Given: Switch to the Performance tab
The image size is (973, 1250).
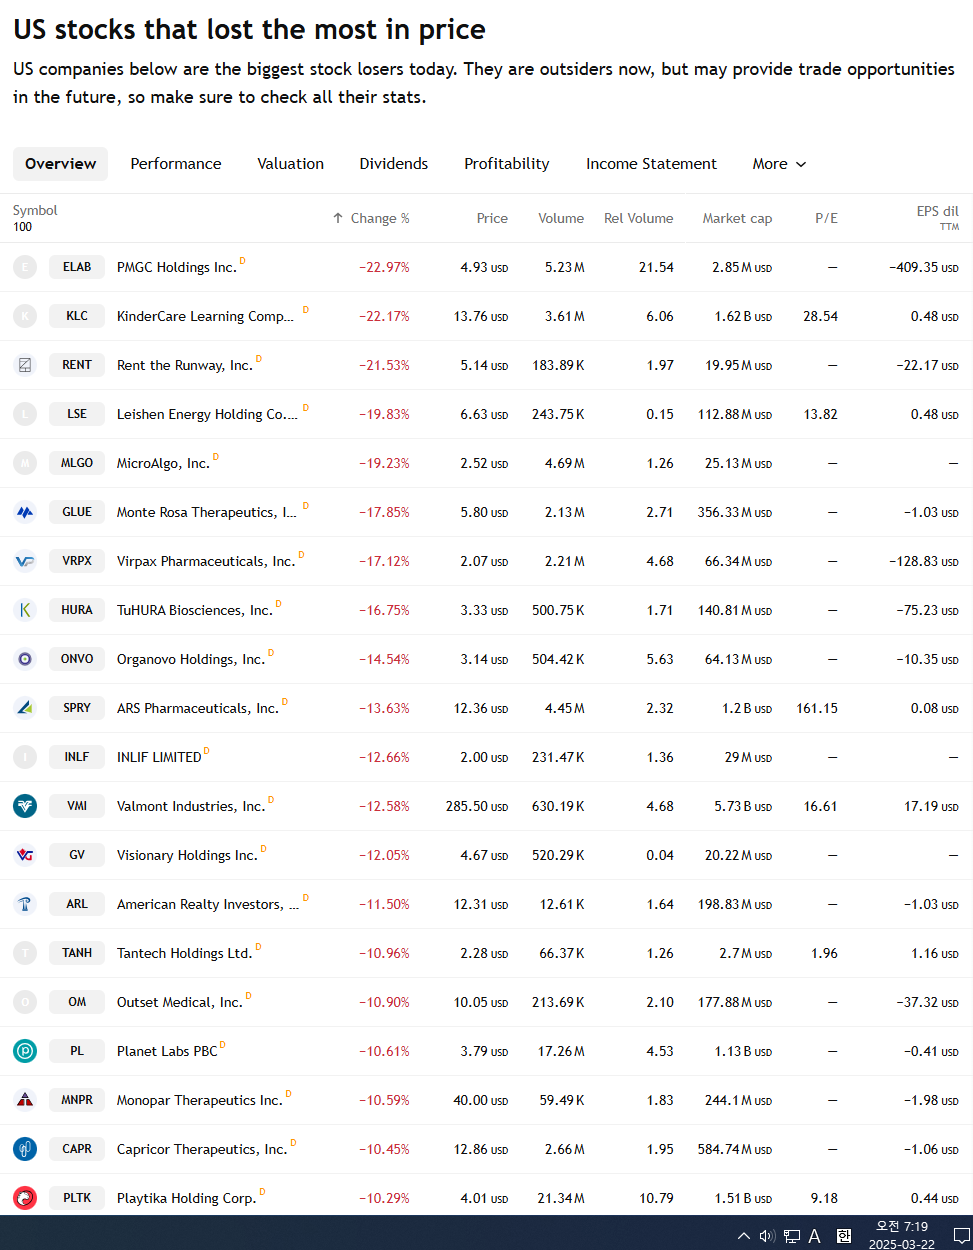Looking at the screenshot, I should 176,164.
